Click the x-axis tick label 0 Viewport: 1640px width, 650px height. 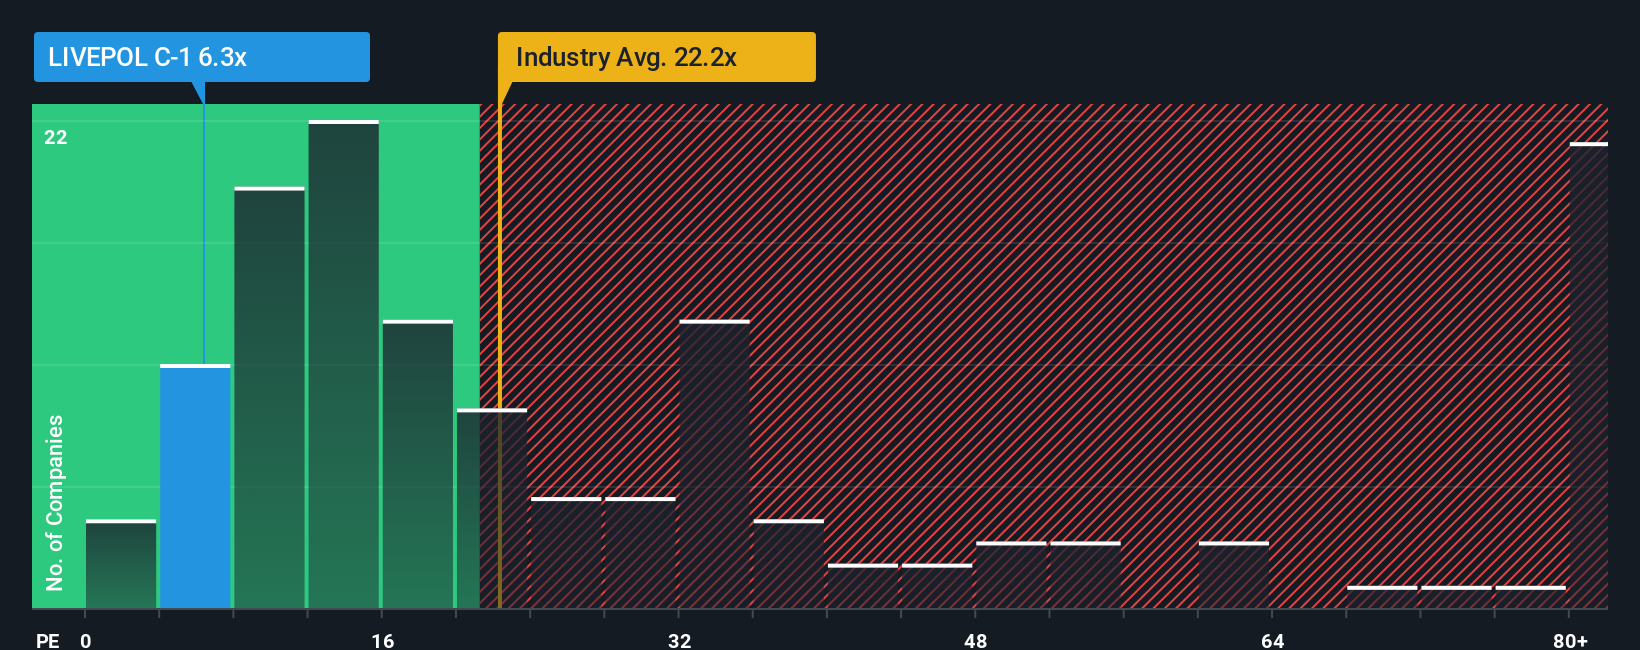click(x=86, y=641)
